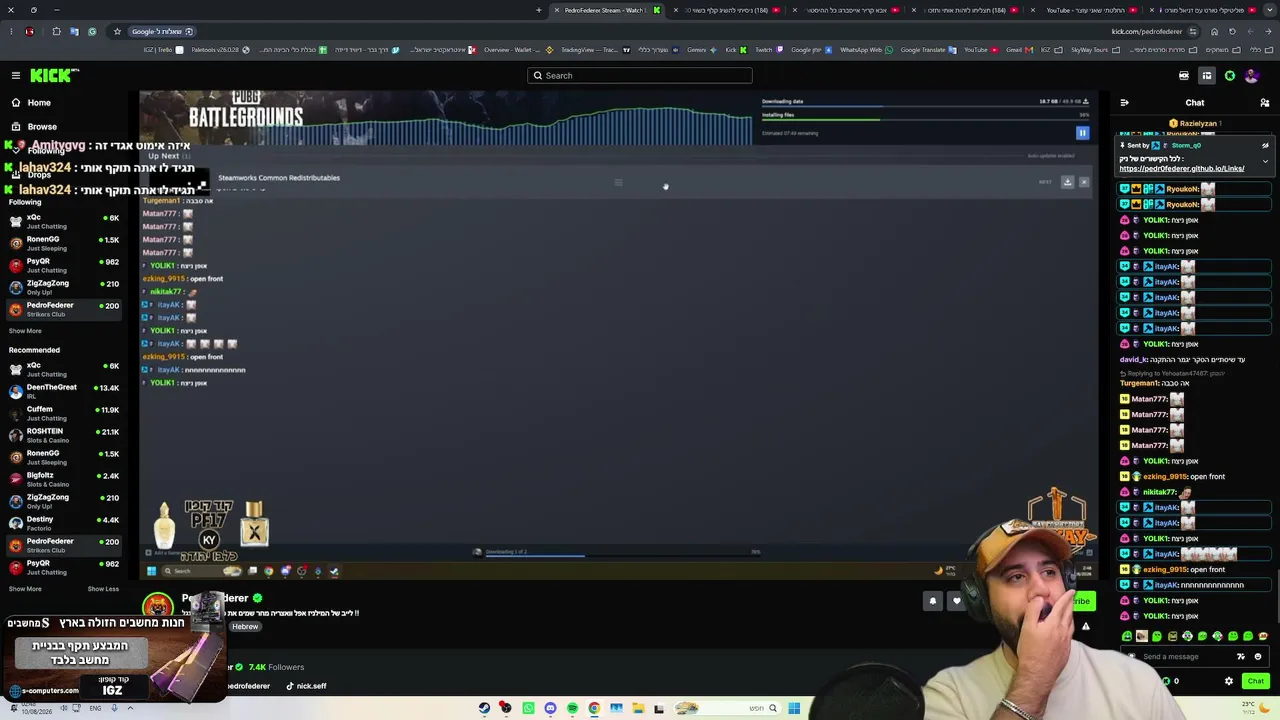This screenshot has width=1280, height=720.
Task: Open Chrome from the Windows taskbar
Action: coord(594,708)
